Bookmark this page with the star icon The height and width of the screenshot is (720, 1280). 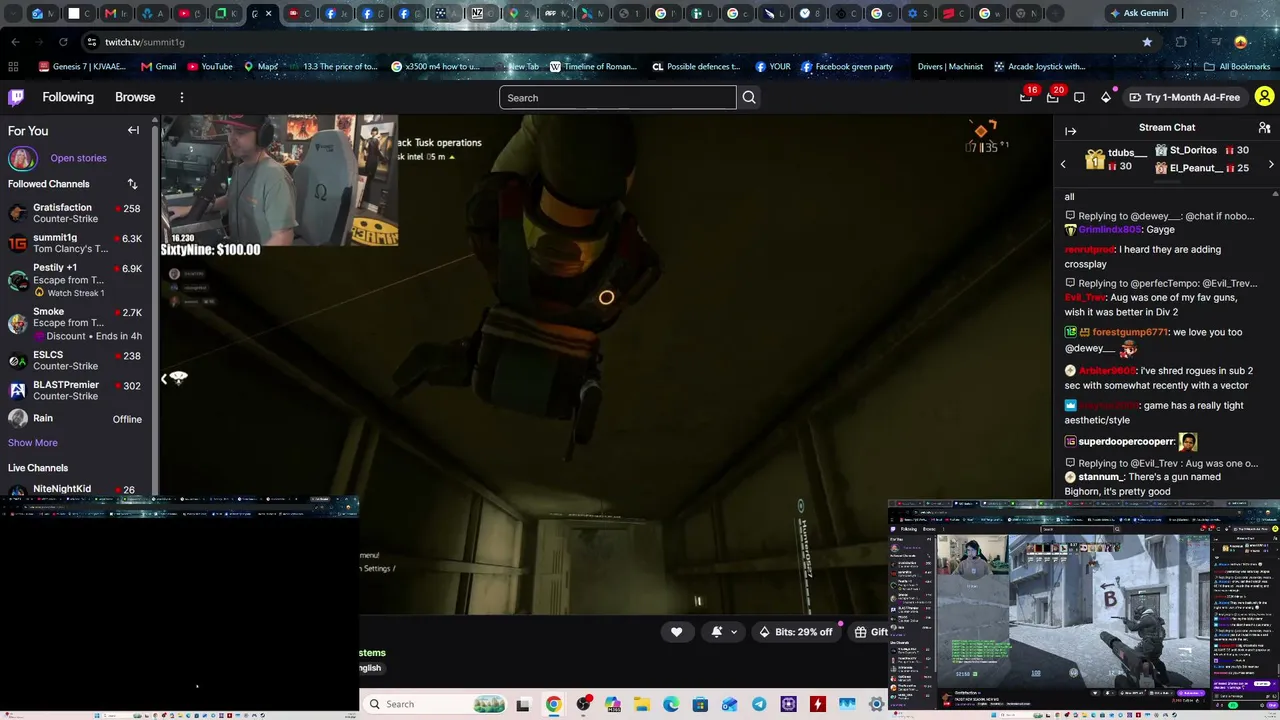[x=1147, y=42]
